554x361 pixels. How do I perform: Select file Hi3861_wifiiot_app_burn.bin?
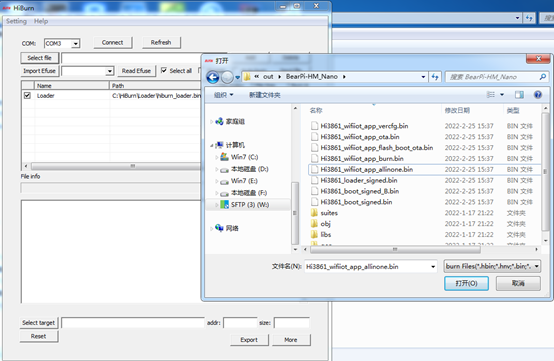pos(357,159)
